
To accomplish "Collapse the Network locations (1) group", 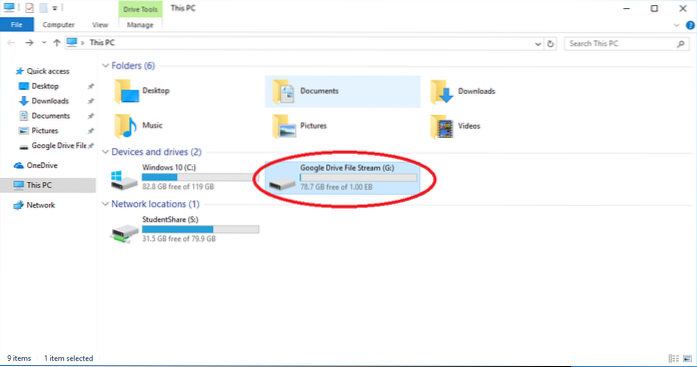I will point(105,204).
